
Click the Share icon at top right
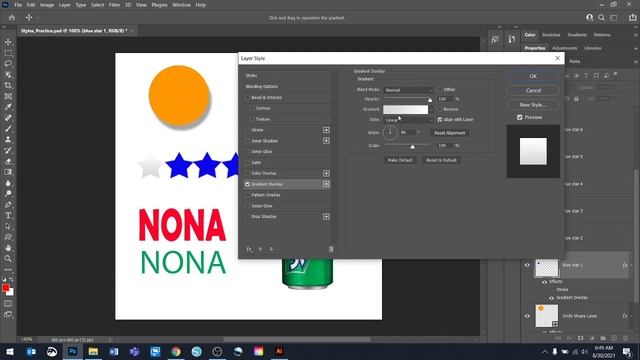pos(633,18)
